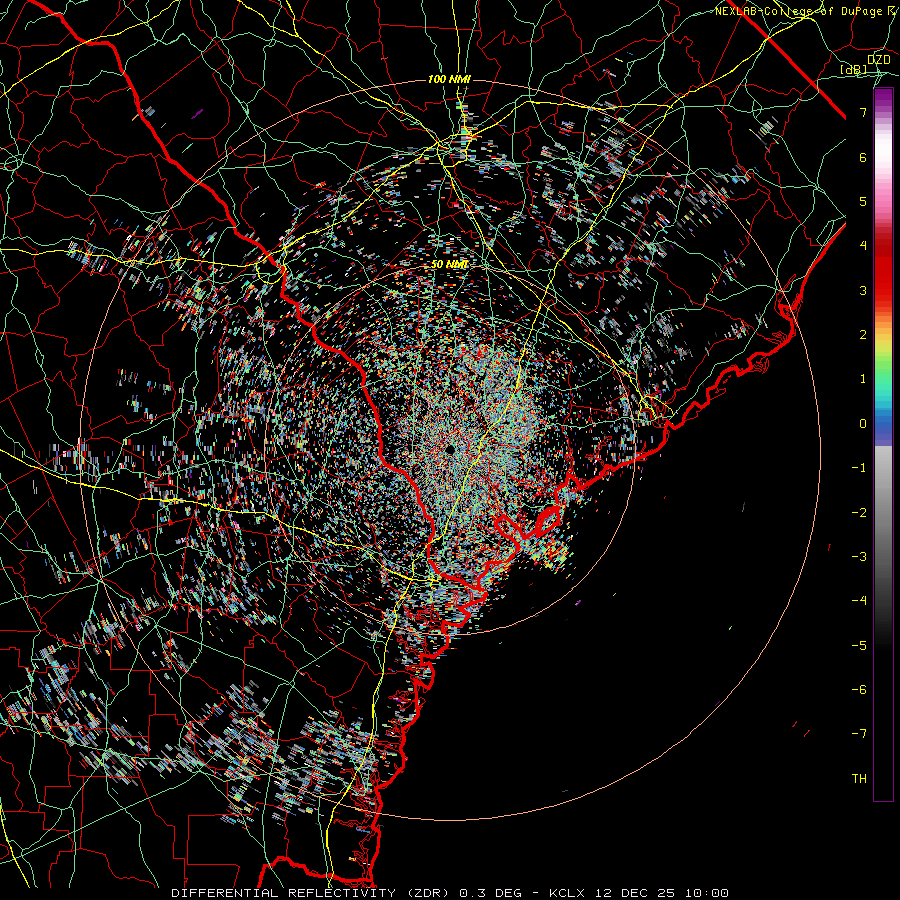Click the -2 value on the scale
Screen dimensions: 900x900
coord(859,513)
